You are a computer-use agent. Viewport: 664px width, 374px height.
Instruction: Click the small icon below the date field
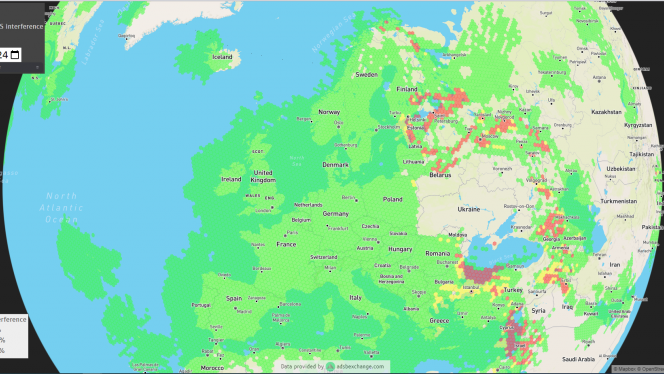(37, 67)
